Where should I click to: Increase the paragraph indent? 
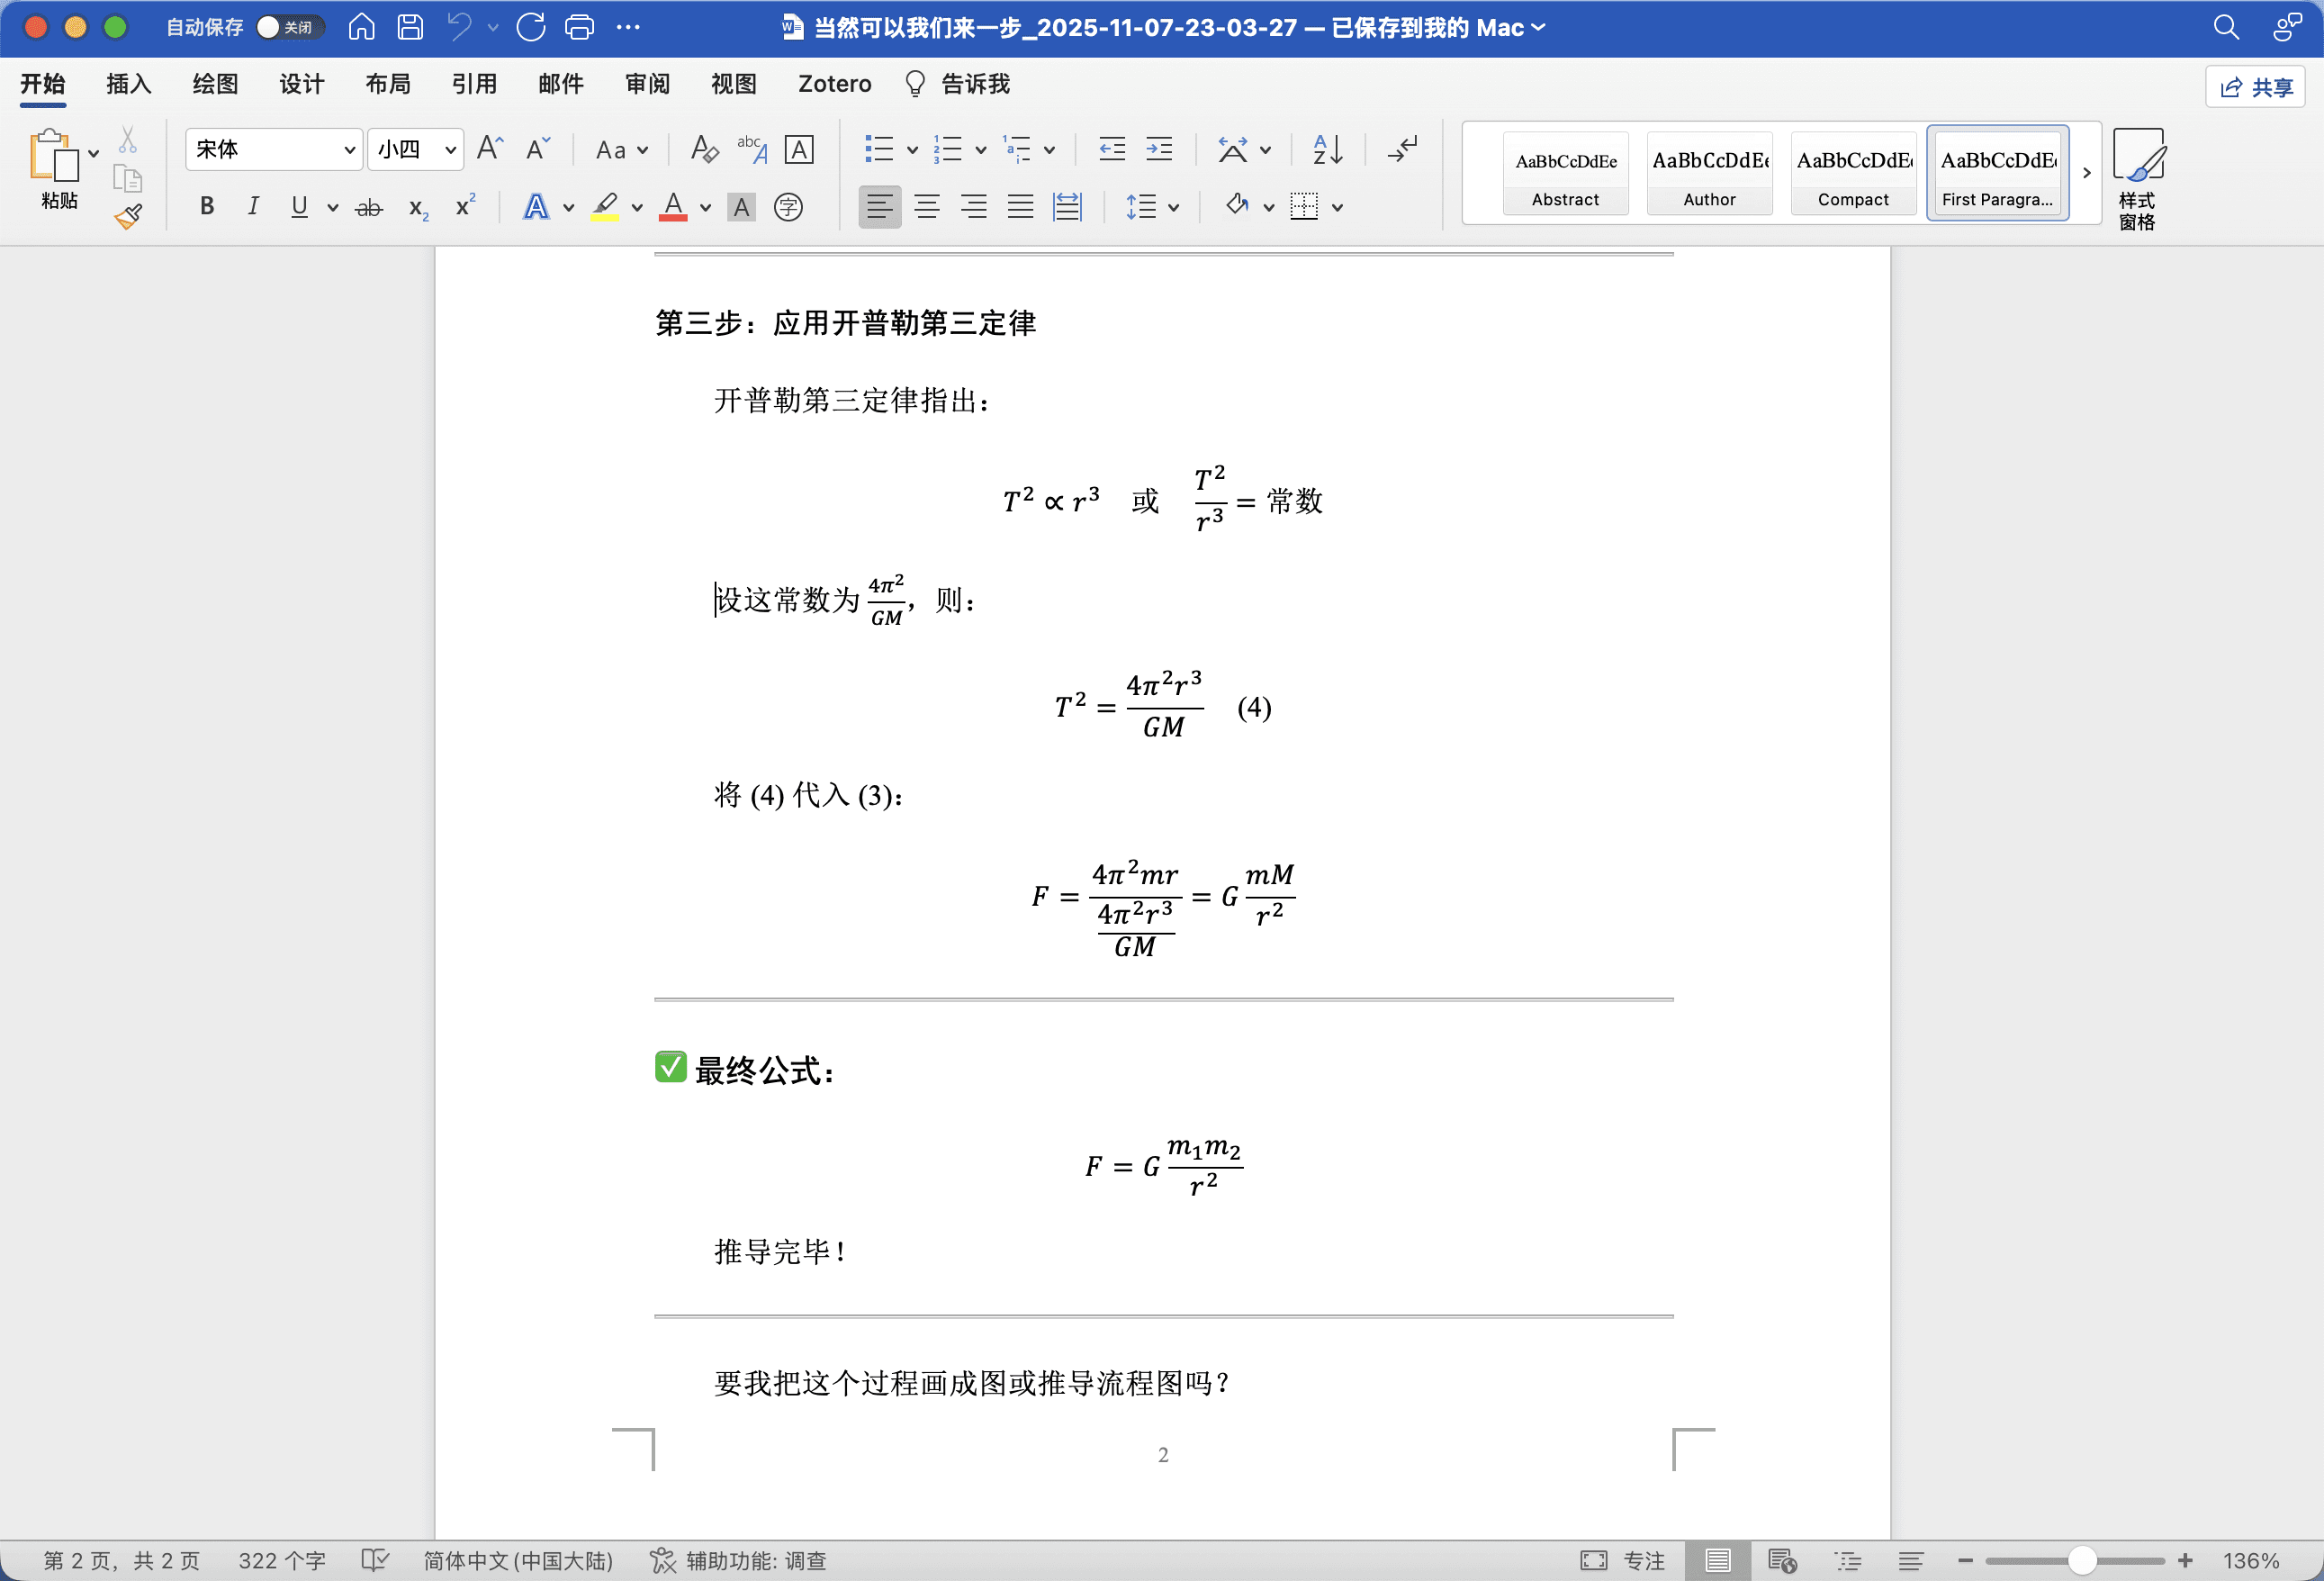tap(1159, 149)
